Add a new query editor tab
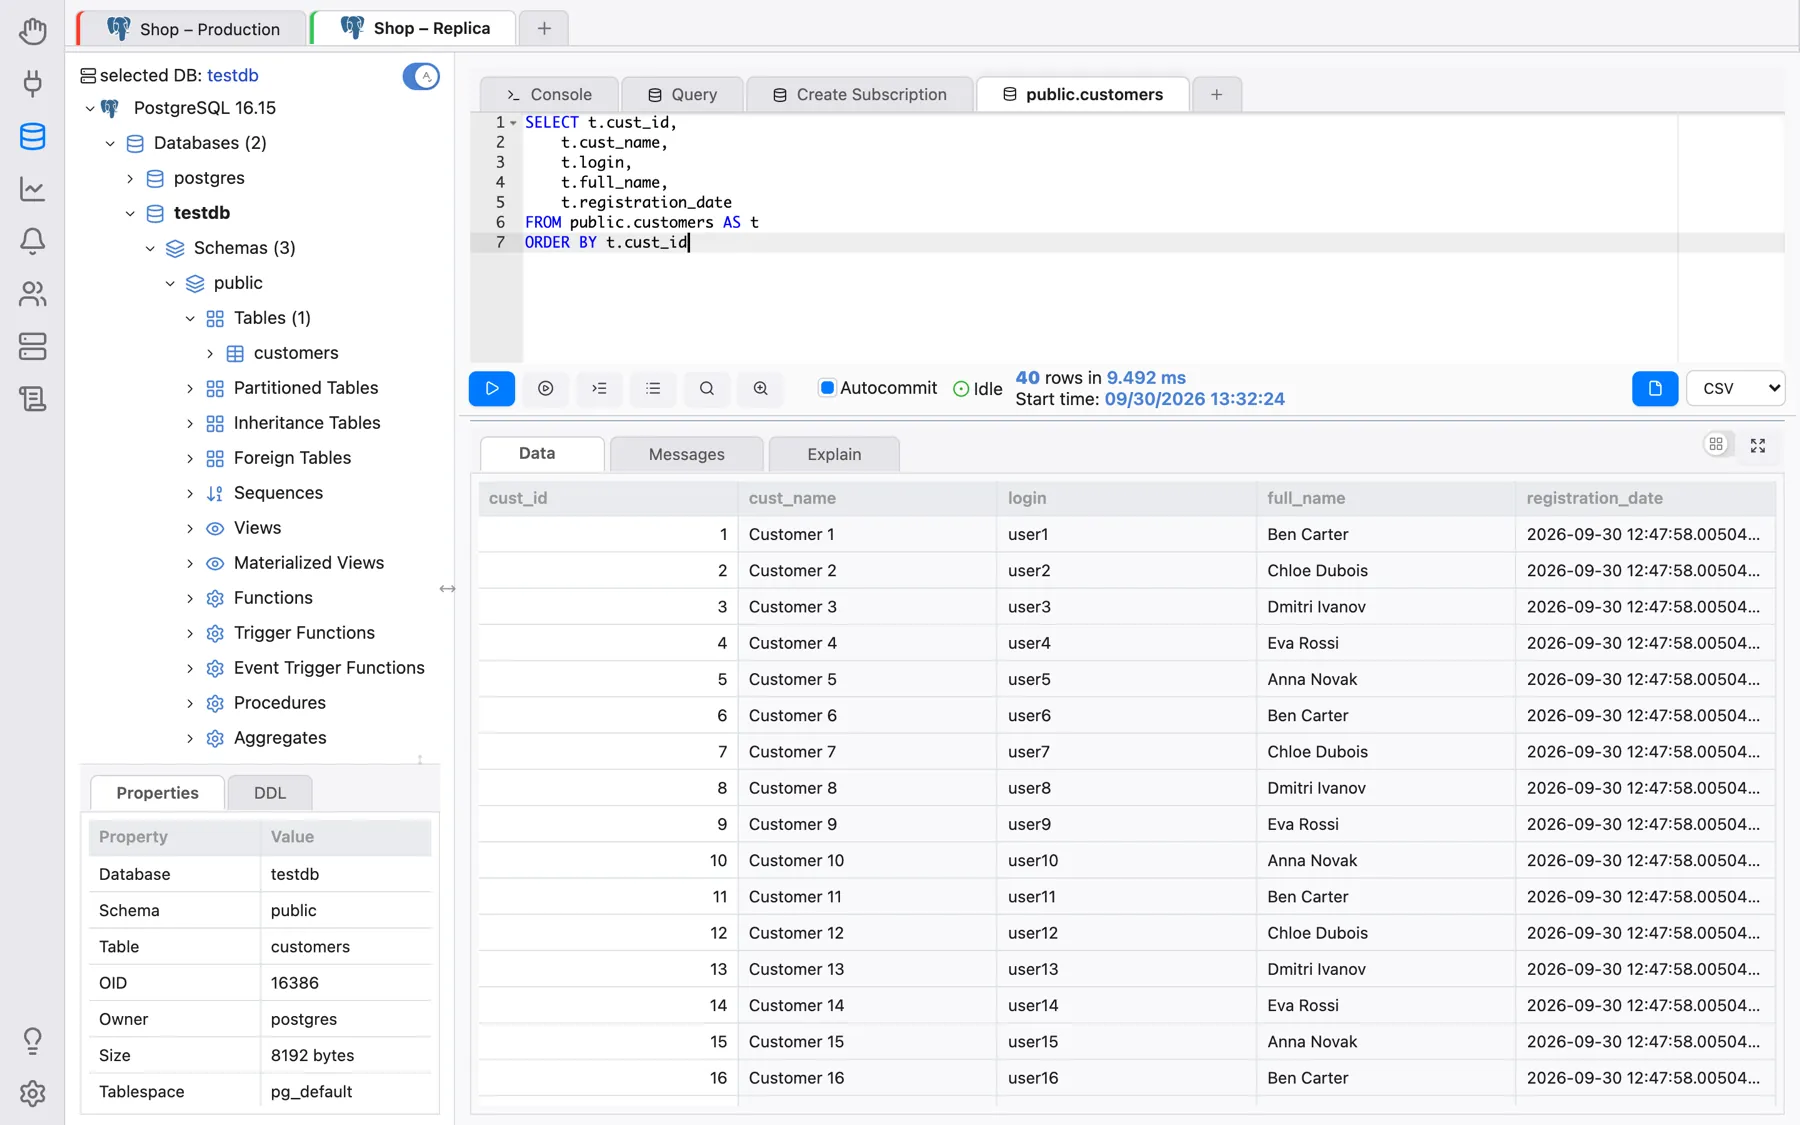 click(1216, 94)
